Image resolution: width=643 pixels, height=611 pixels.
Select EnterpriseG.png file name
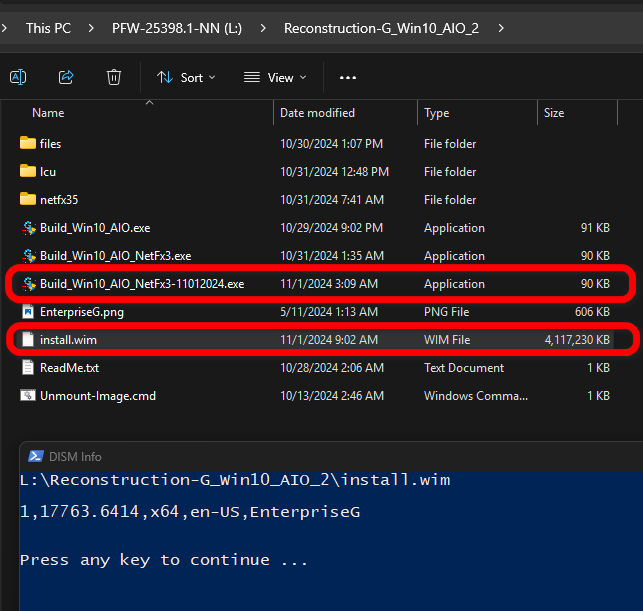pyautogui.click(x=82, y=312)
